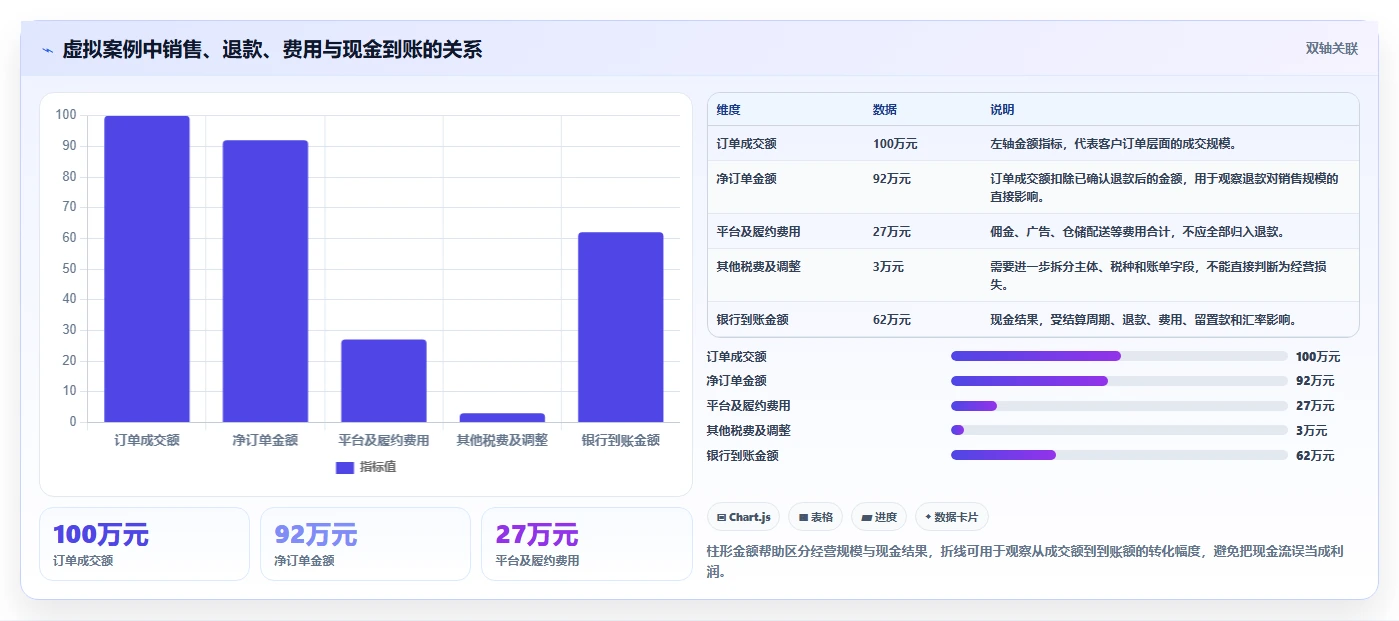This screenshot has height=621, width=1399.
Task: Click the 说明 table column header
Action: click(x=1002, y=109)
